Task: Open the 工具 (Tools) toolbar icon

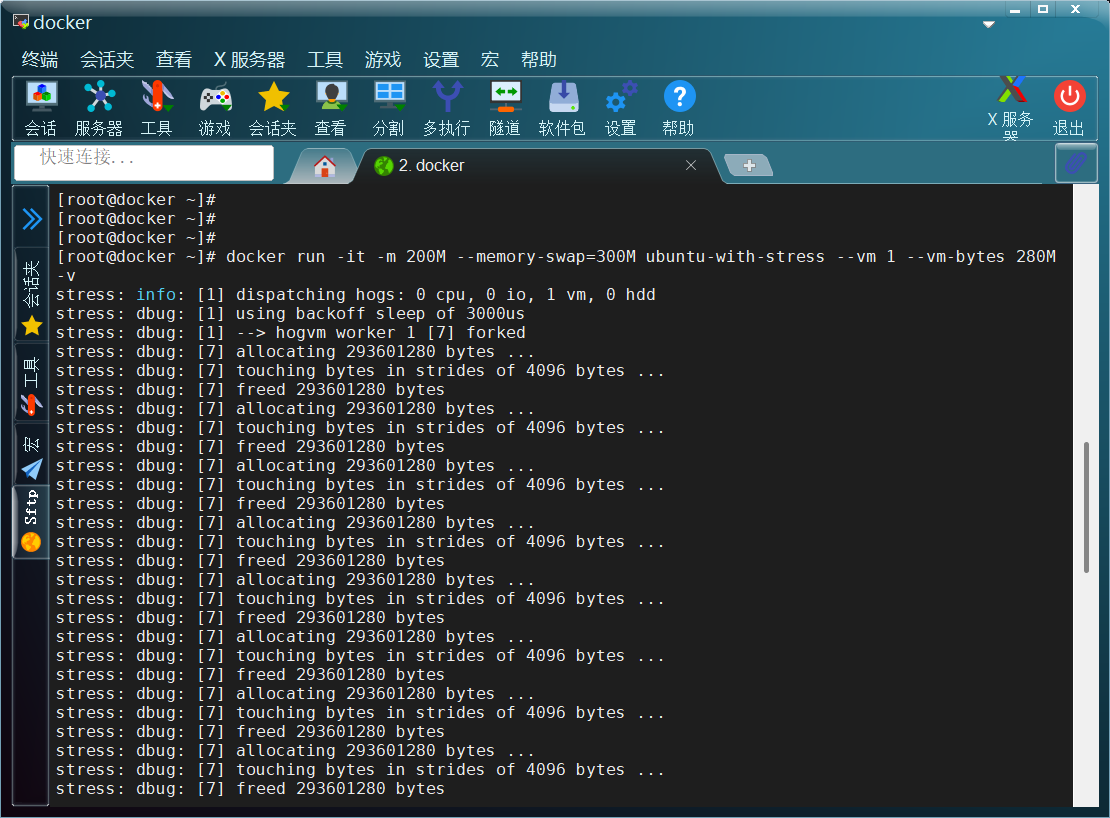Action: click(156, 108)
